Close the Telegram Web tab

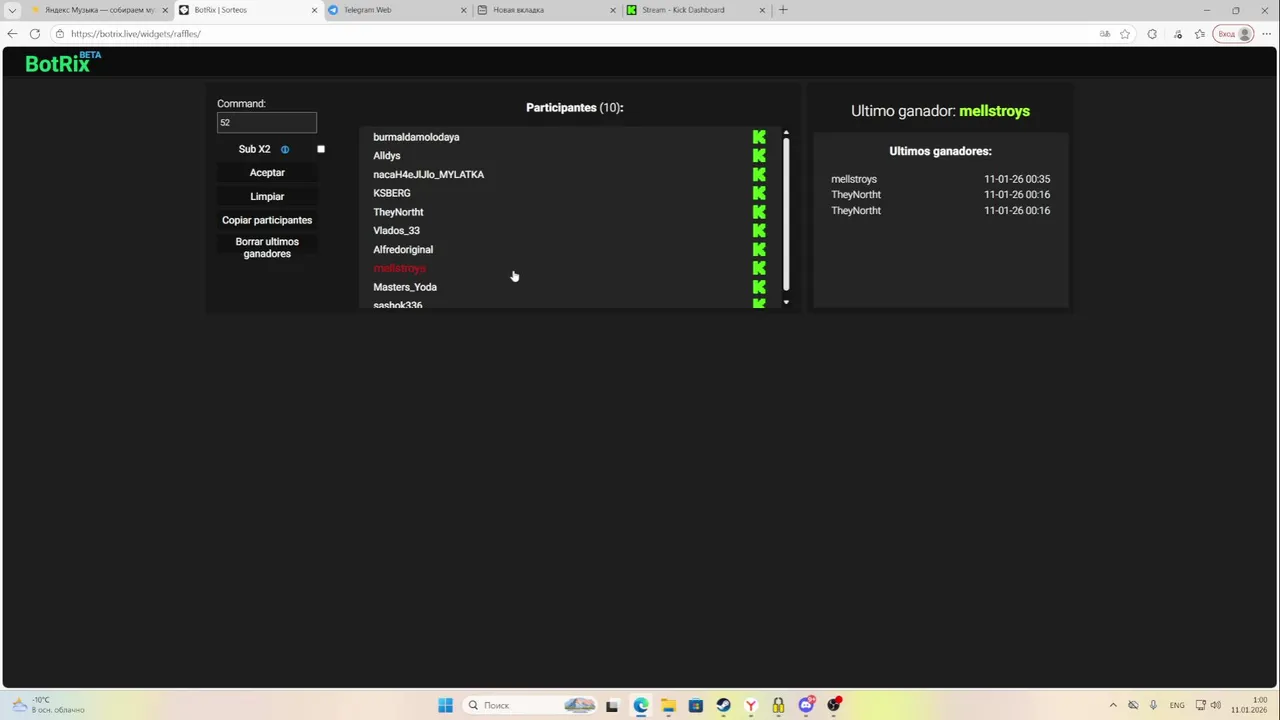click(463, 10)
